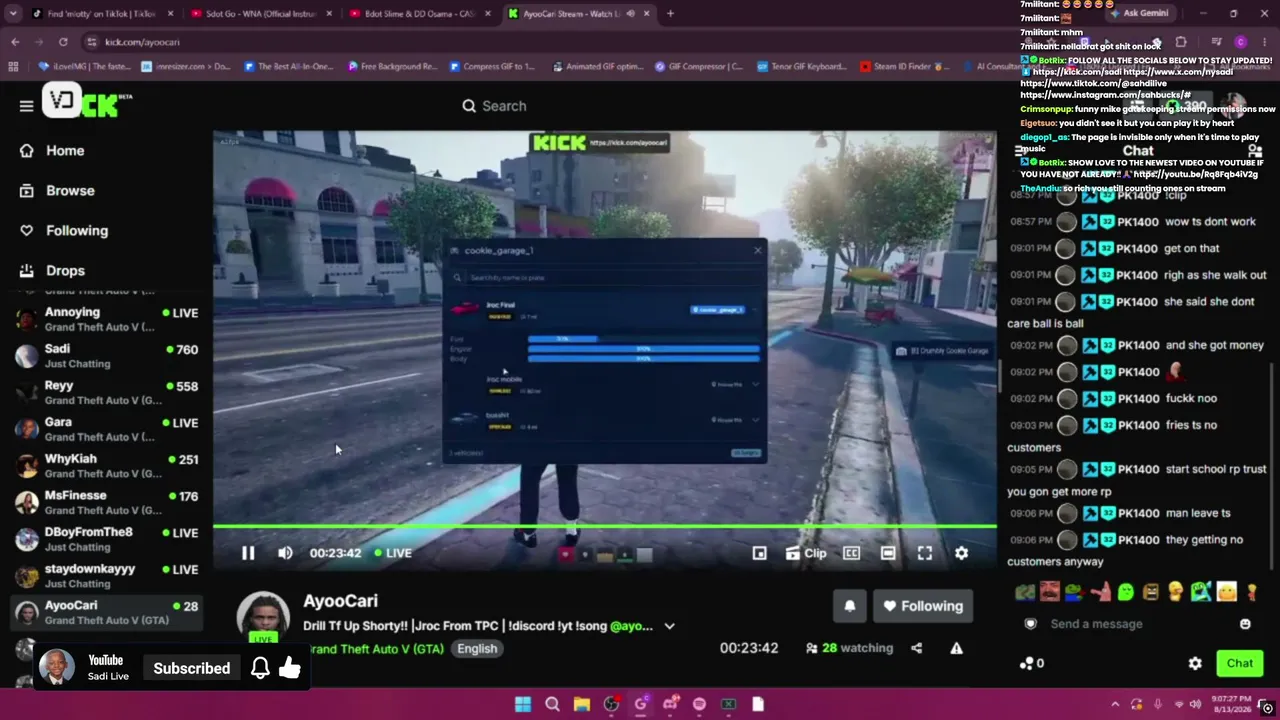Open the DBoyFromThe8 channel in the sidebar
This screenshot has height=720, width=1280.
107,539
